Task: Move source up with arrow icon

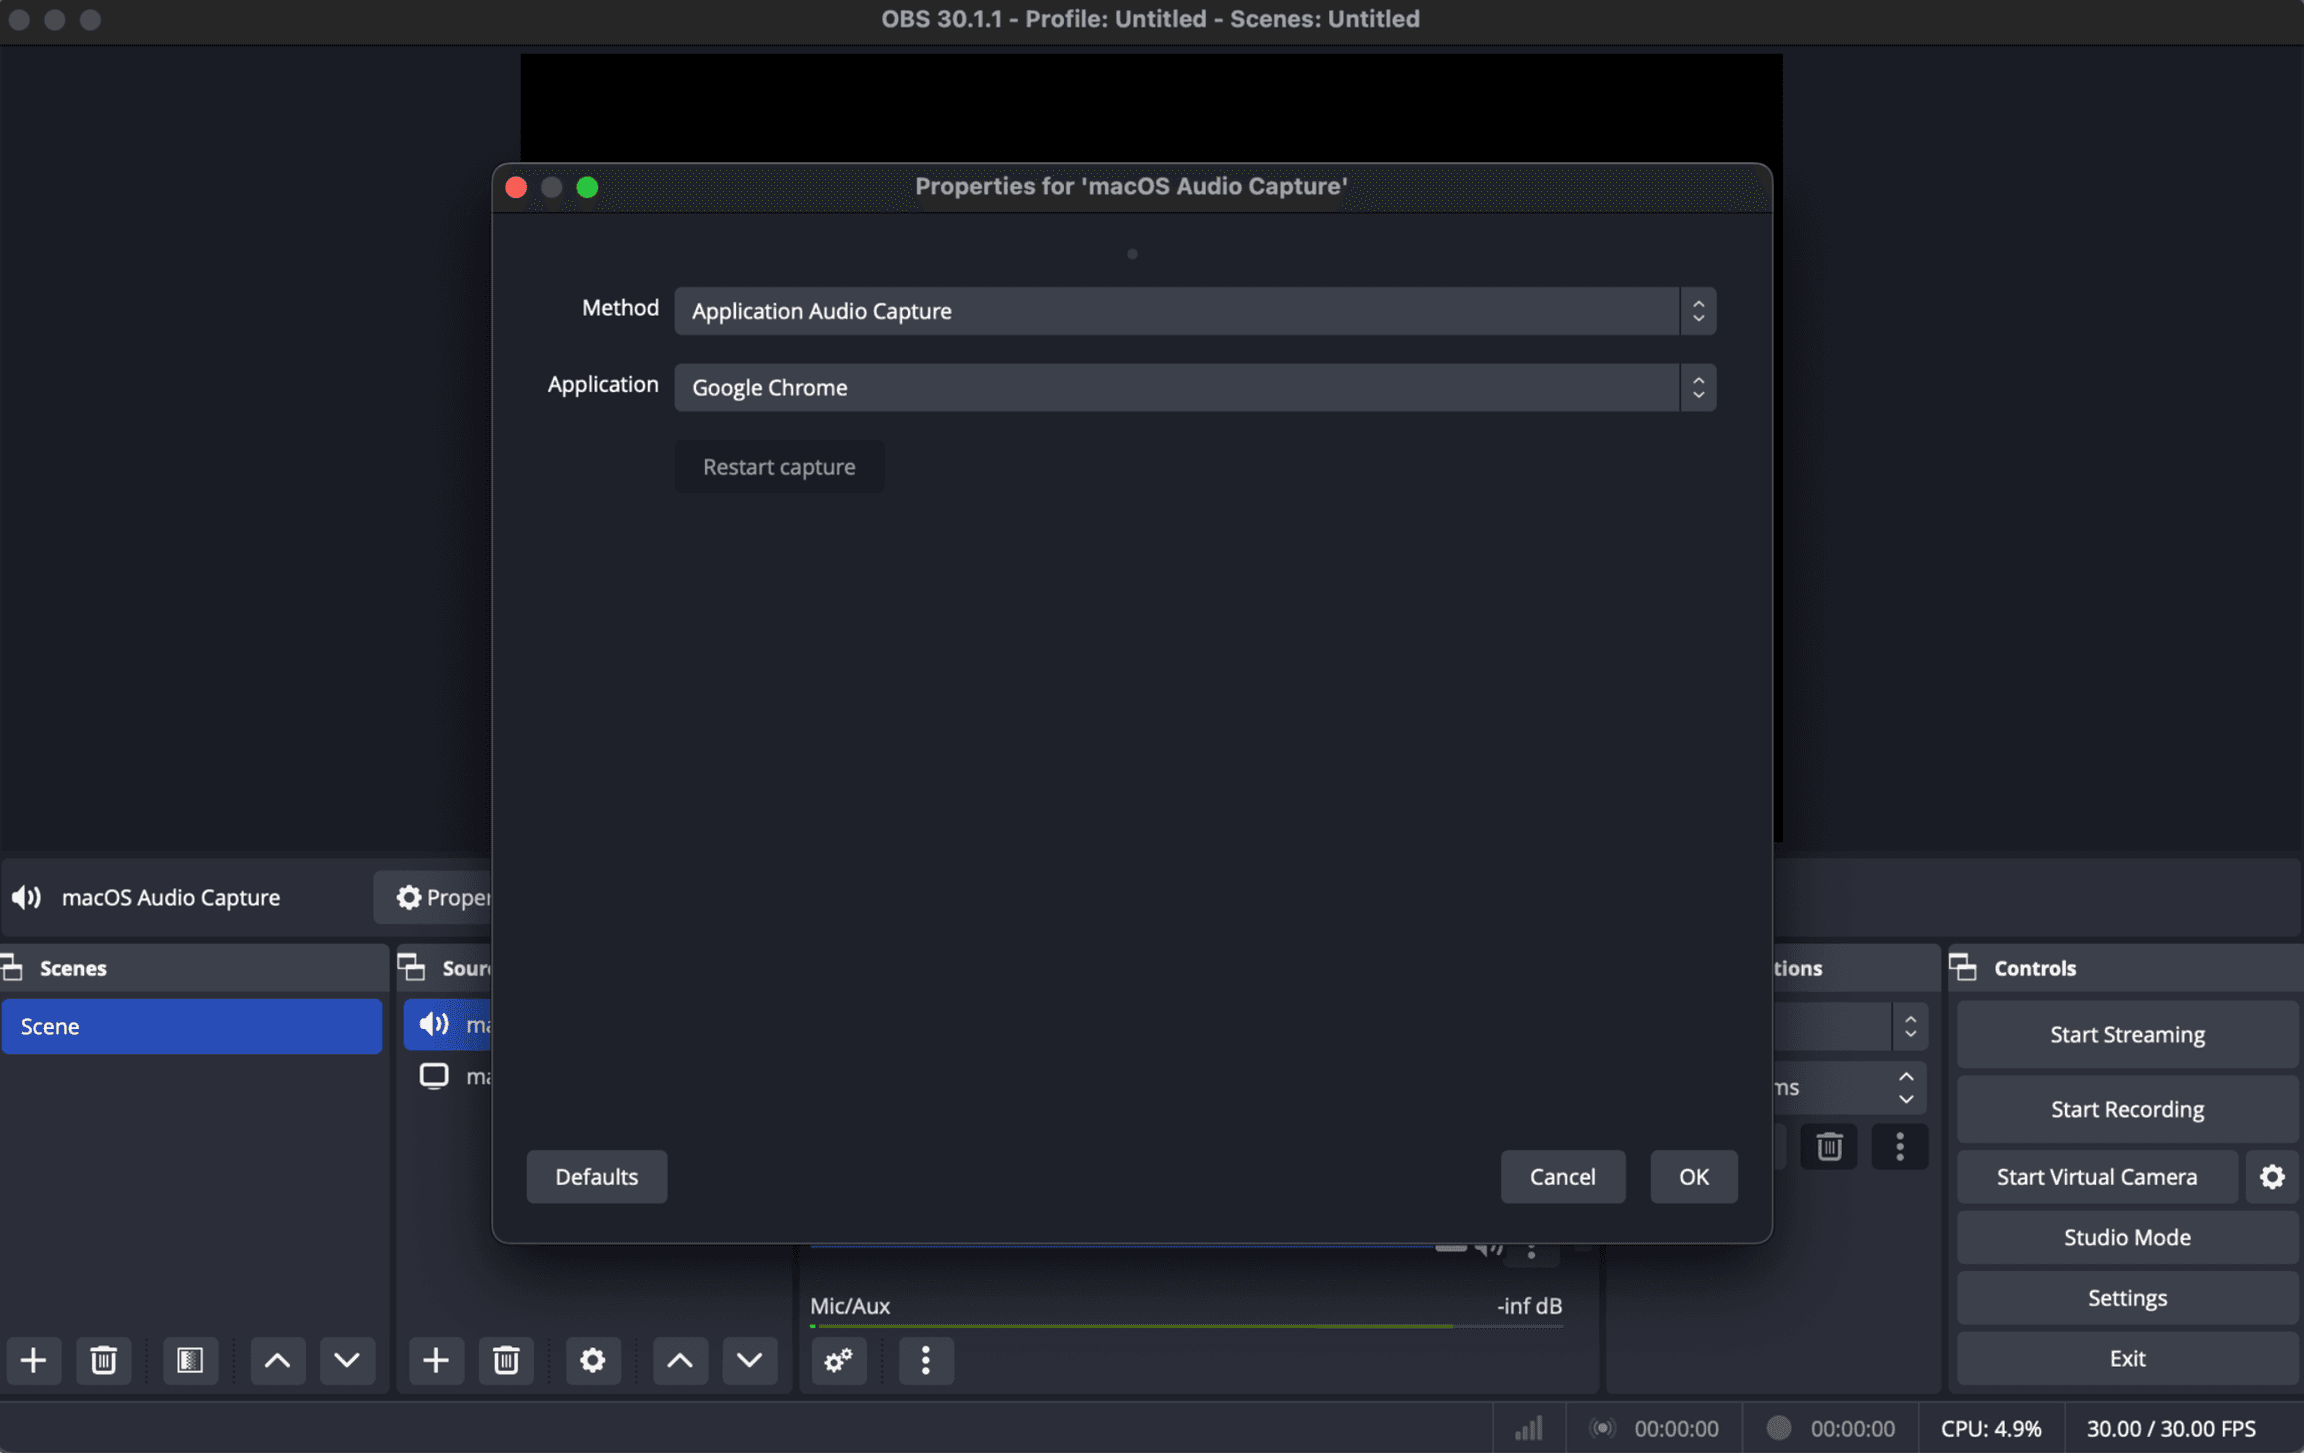Action: click(680, 1360)
